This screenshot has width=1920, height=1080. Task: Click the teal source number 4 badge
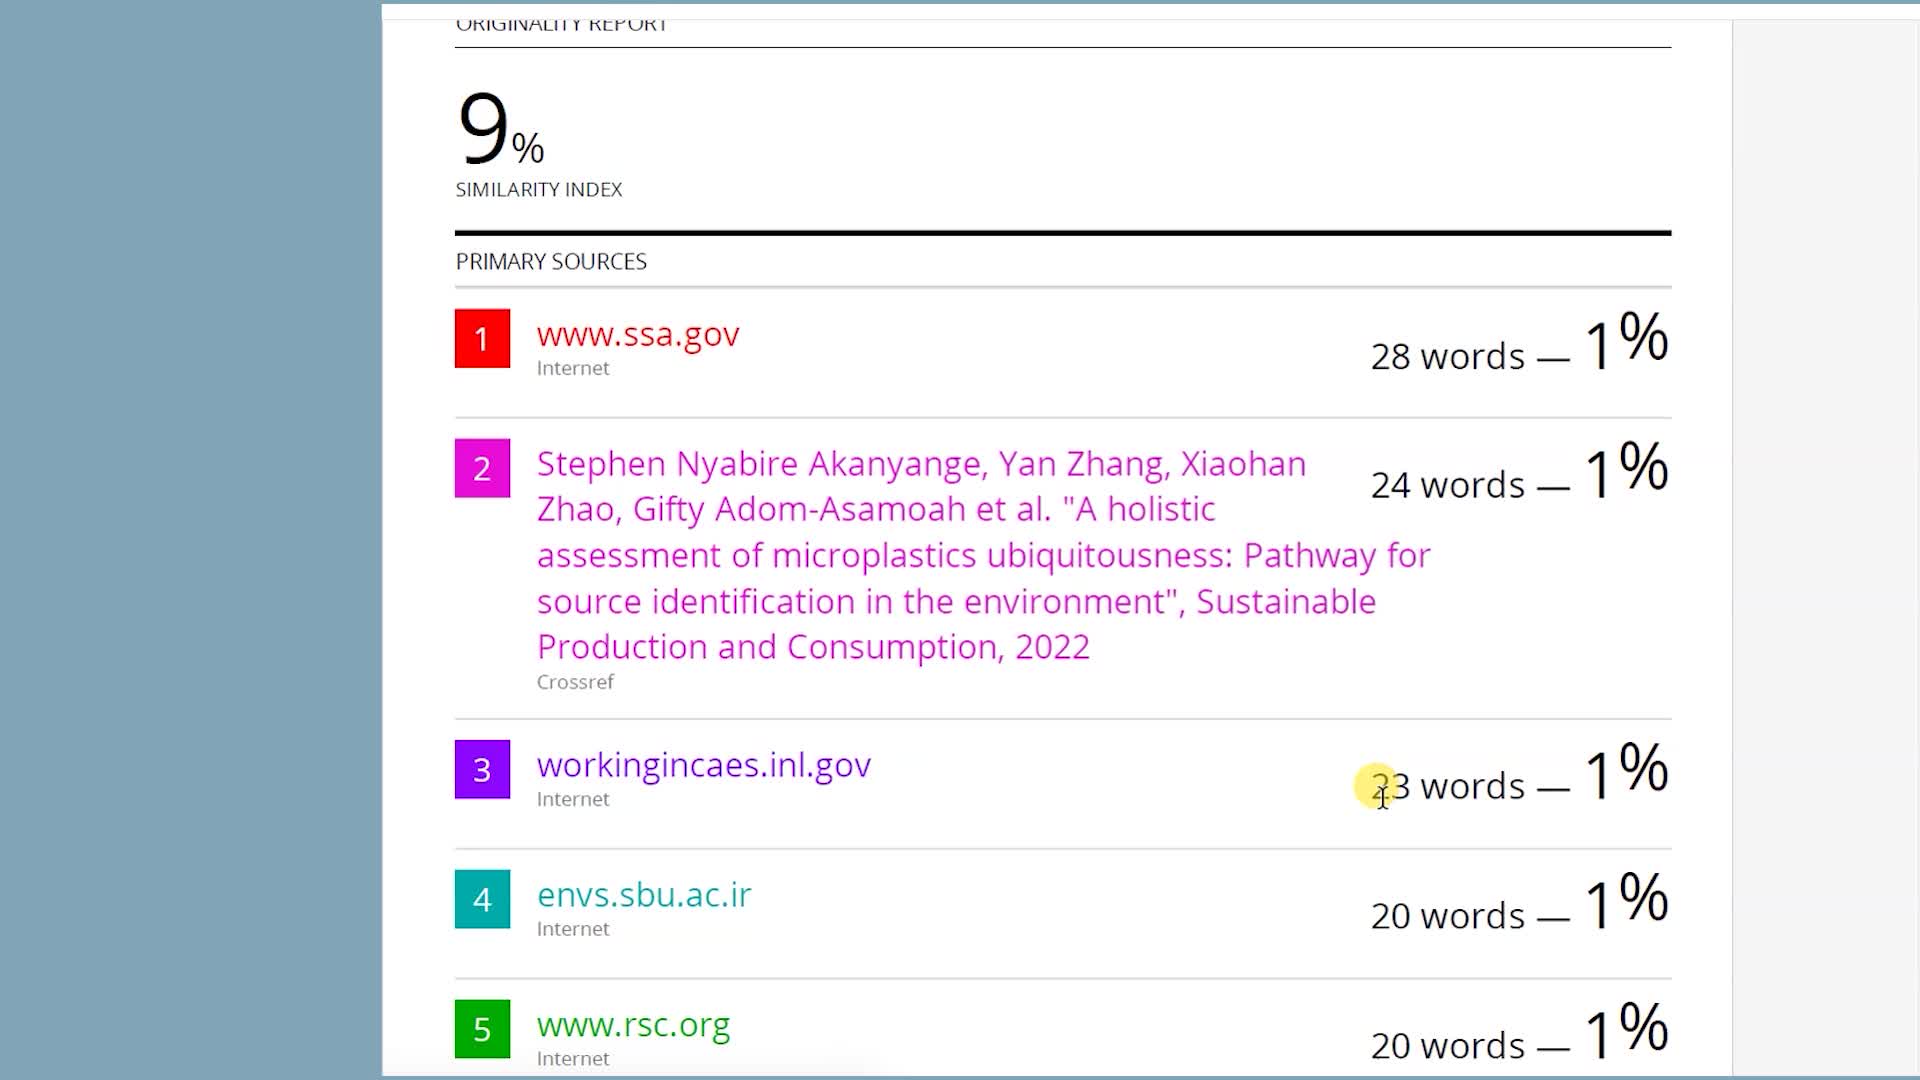point(482,899)
